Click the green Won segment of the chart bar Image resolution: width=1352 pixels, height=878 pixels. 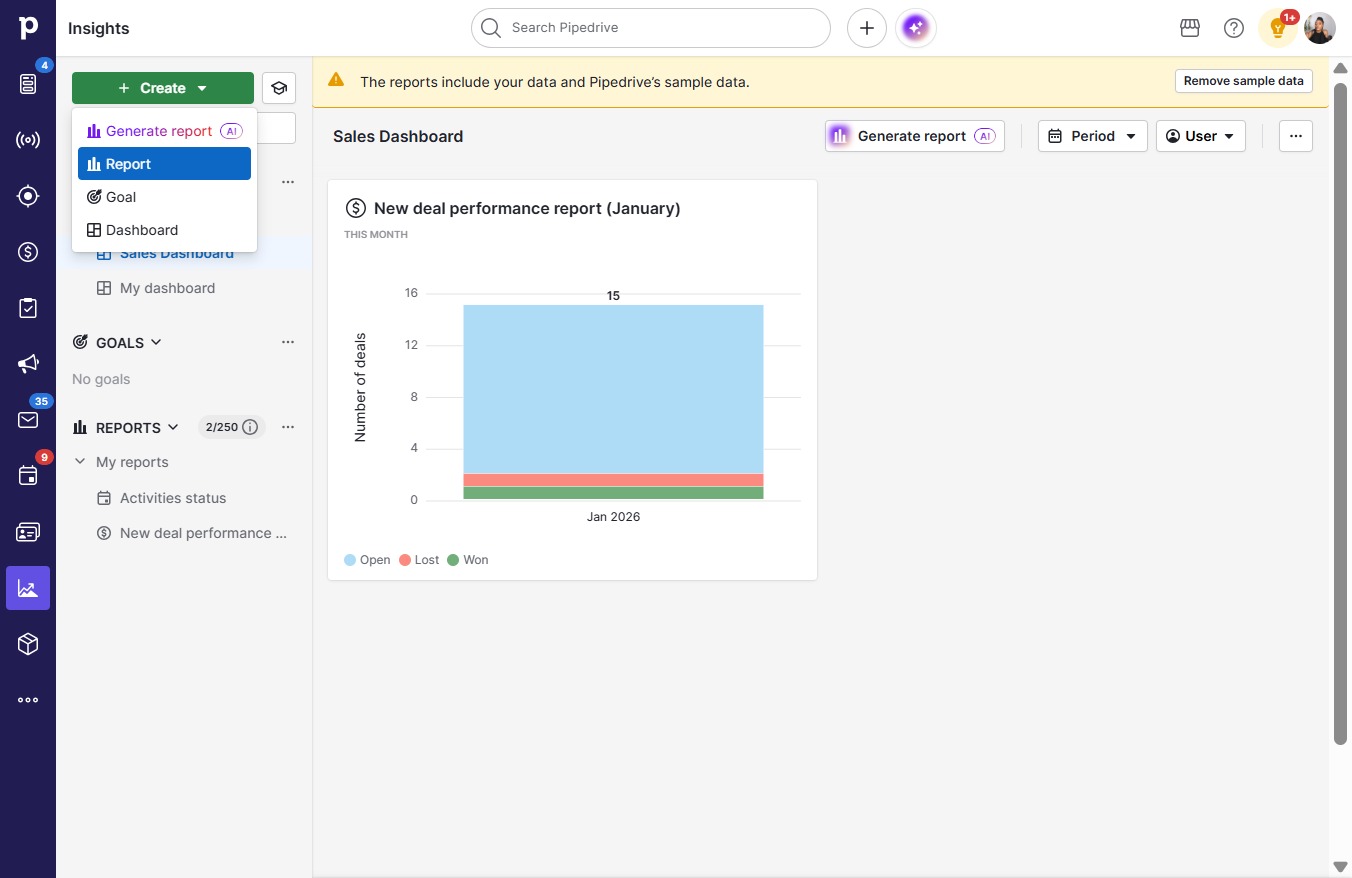click(x=613, y=493)
